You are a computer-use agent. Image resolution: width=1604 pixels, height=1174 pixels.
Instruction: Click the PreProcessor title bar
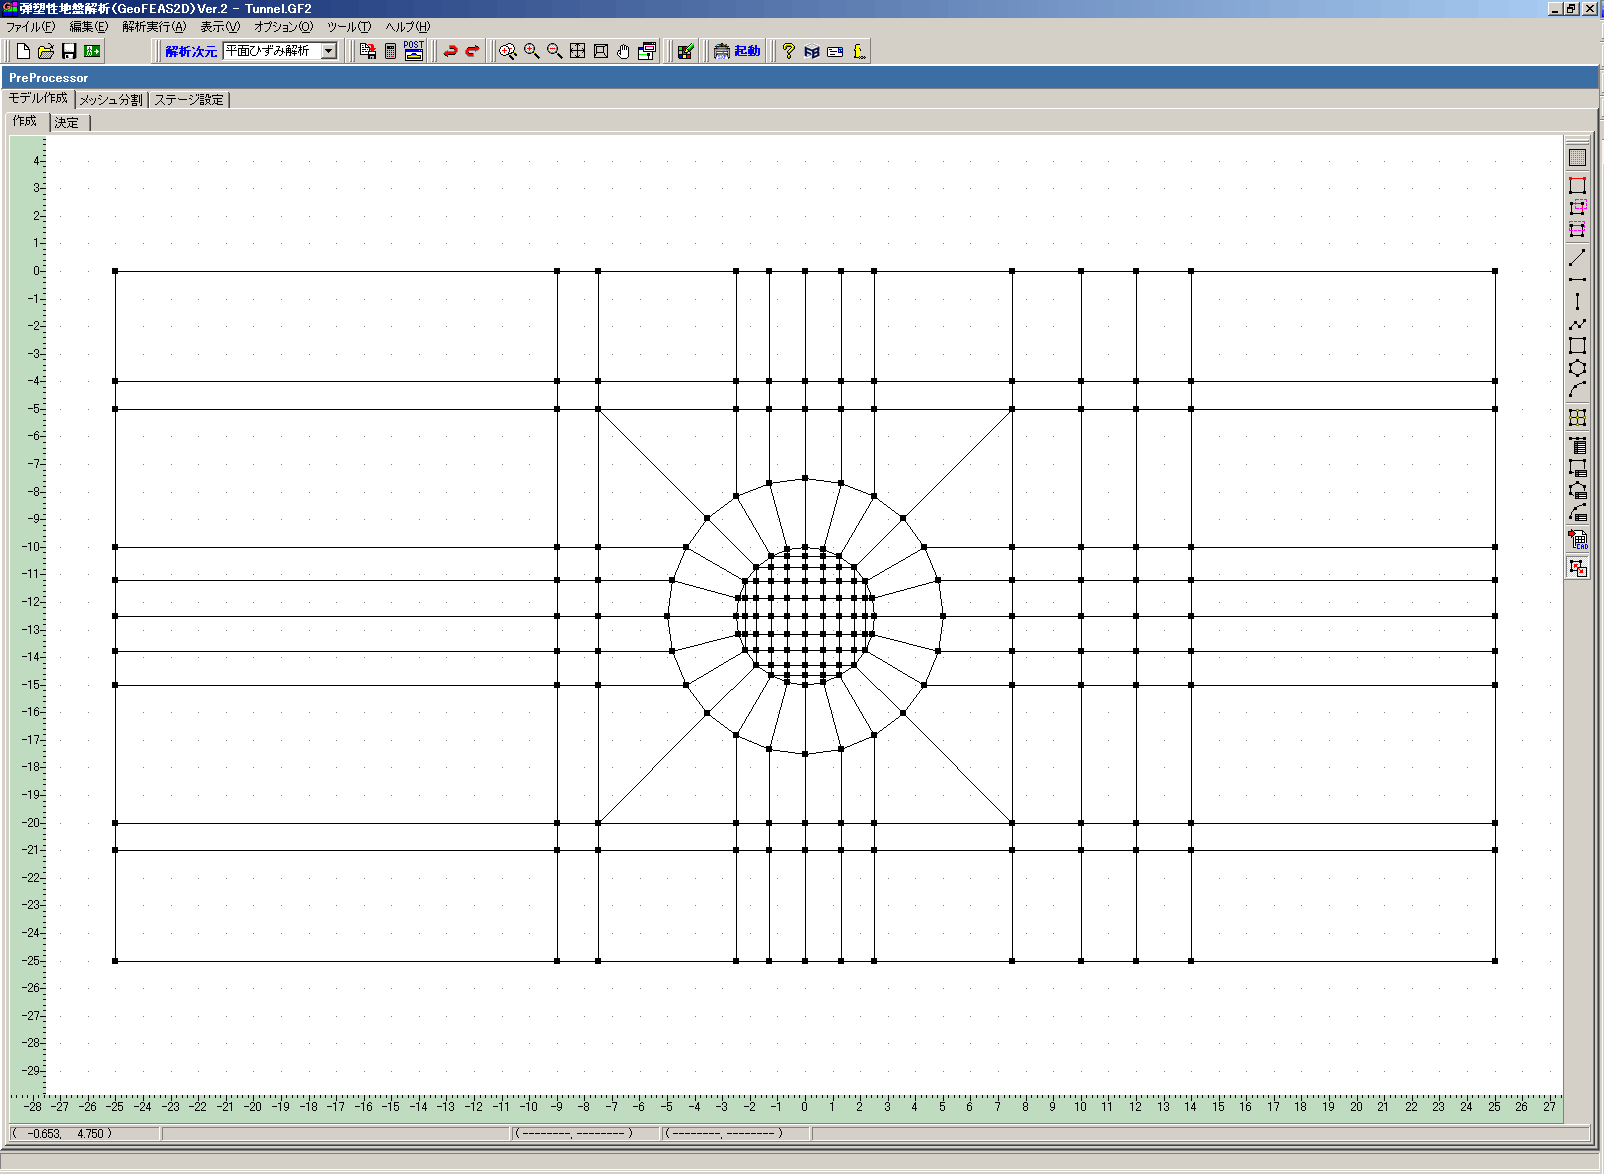coord(800,77)
